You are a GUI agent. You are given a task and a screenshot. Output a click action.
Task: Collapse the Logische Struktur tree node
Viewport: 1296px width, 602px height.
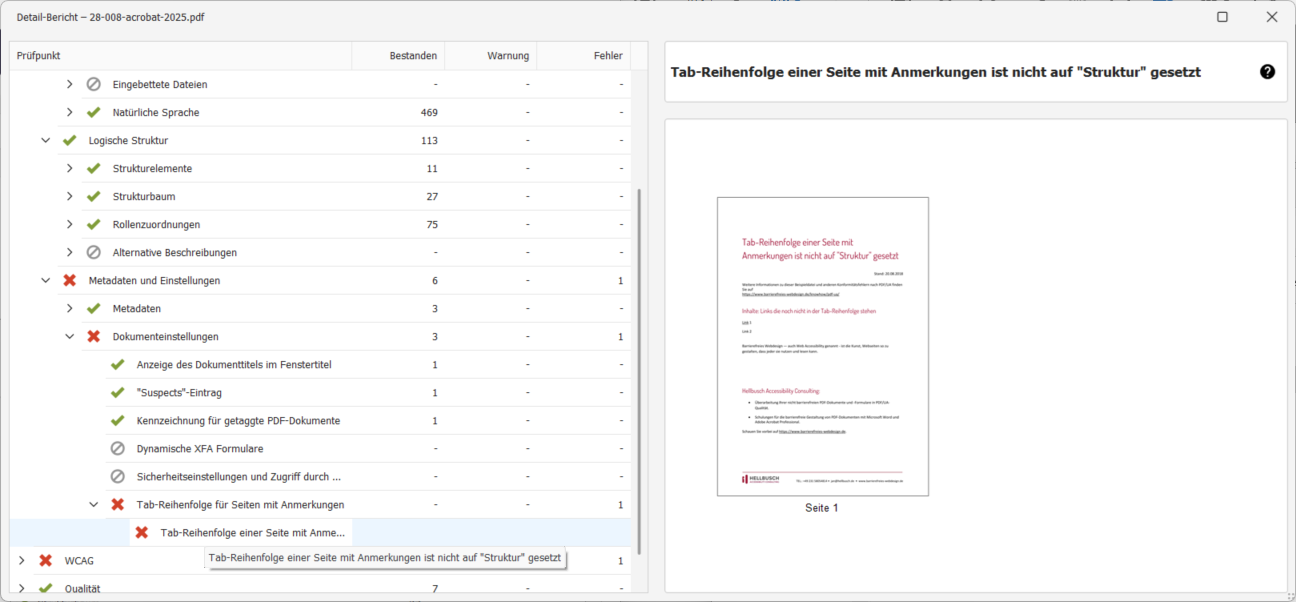pyautogui.click(x=45, y=140)
